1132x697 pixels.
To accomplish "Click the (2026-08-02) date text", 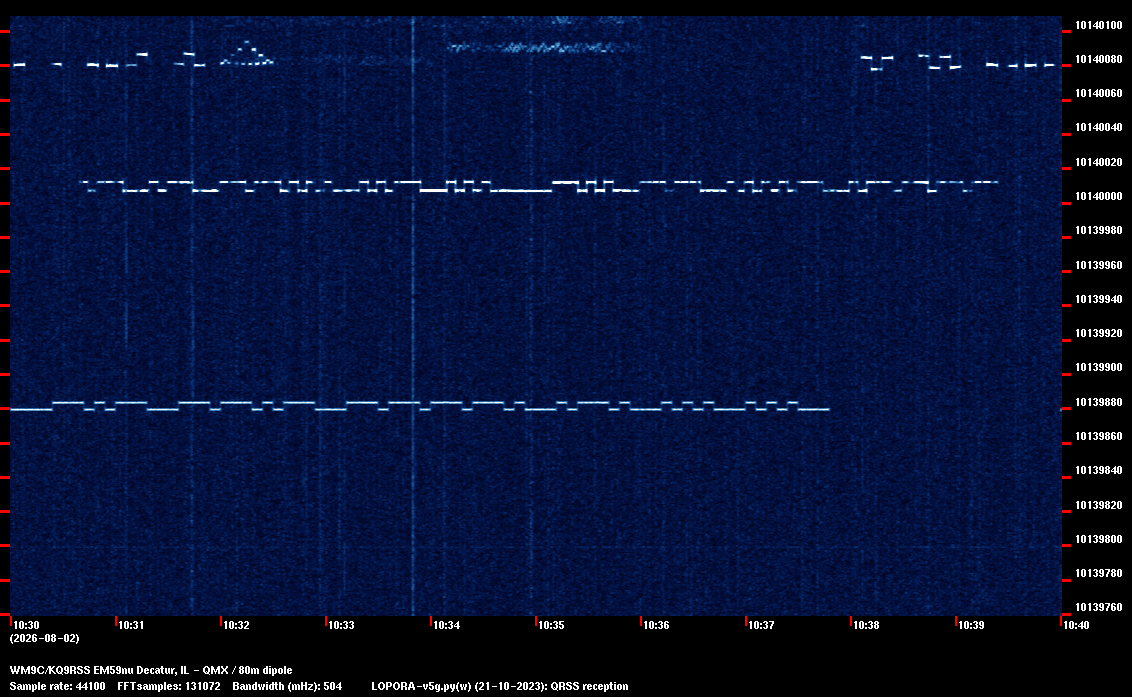I will [x=44, y=638].
